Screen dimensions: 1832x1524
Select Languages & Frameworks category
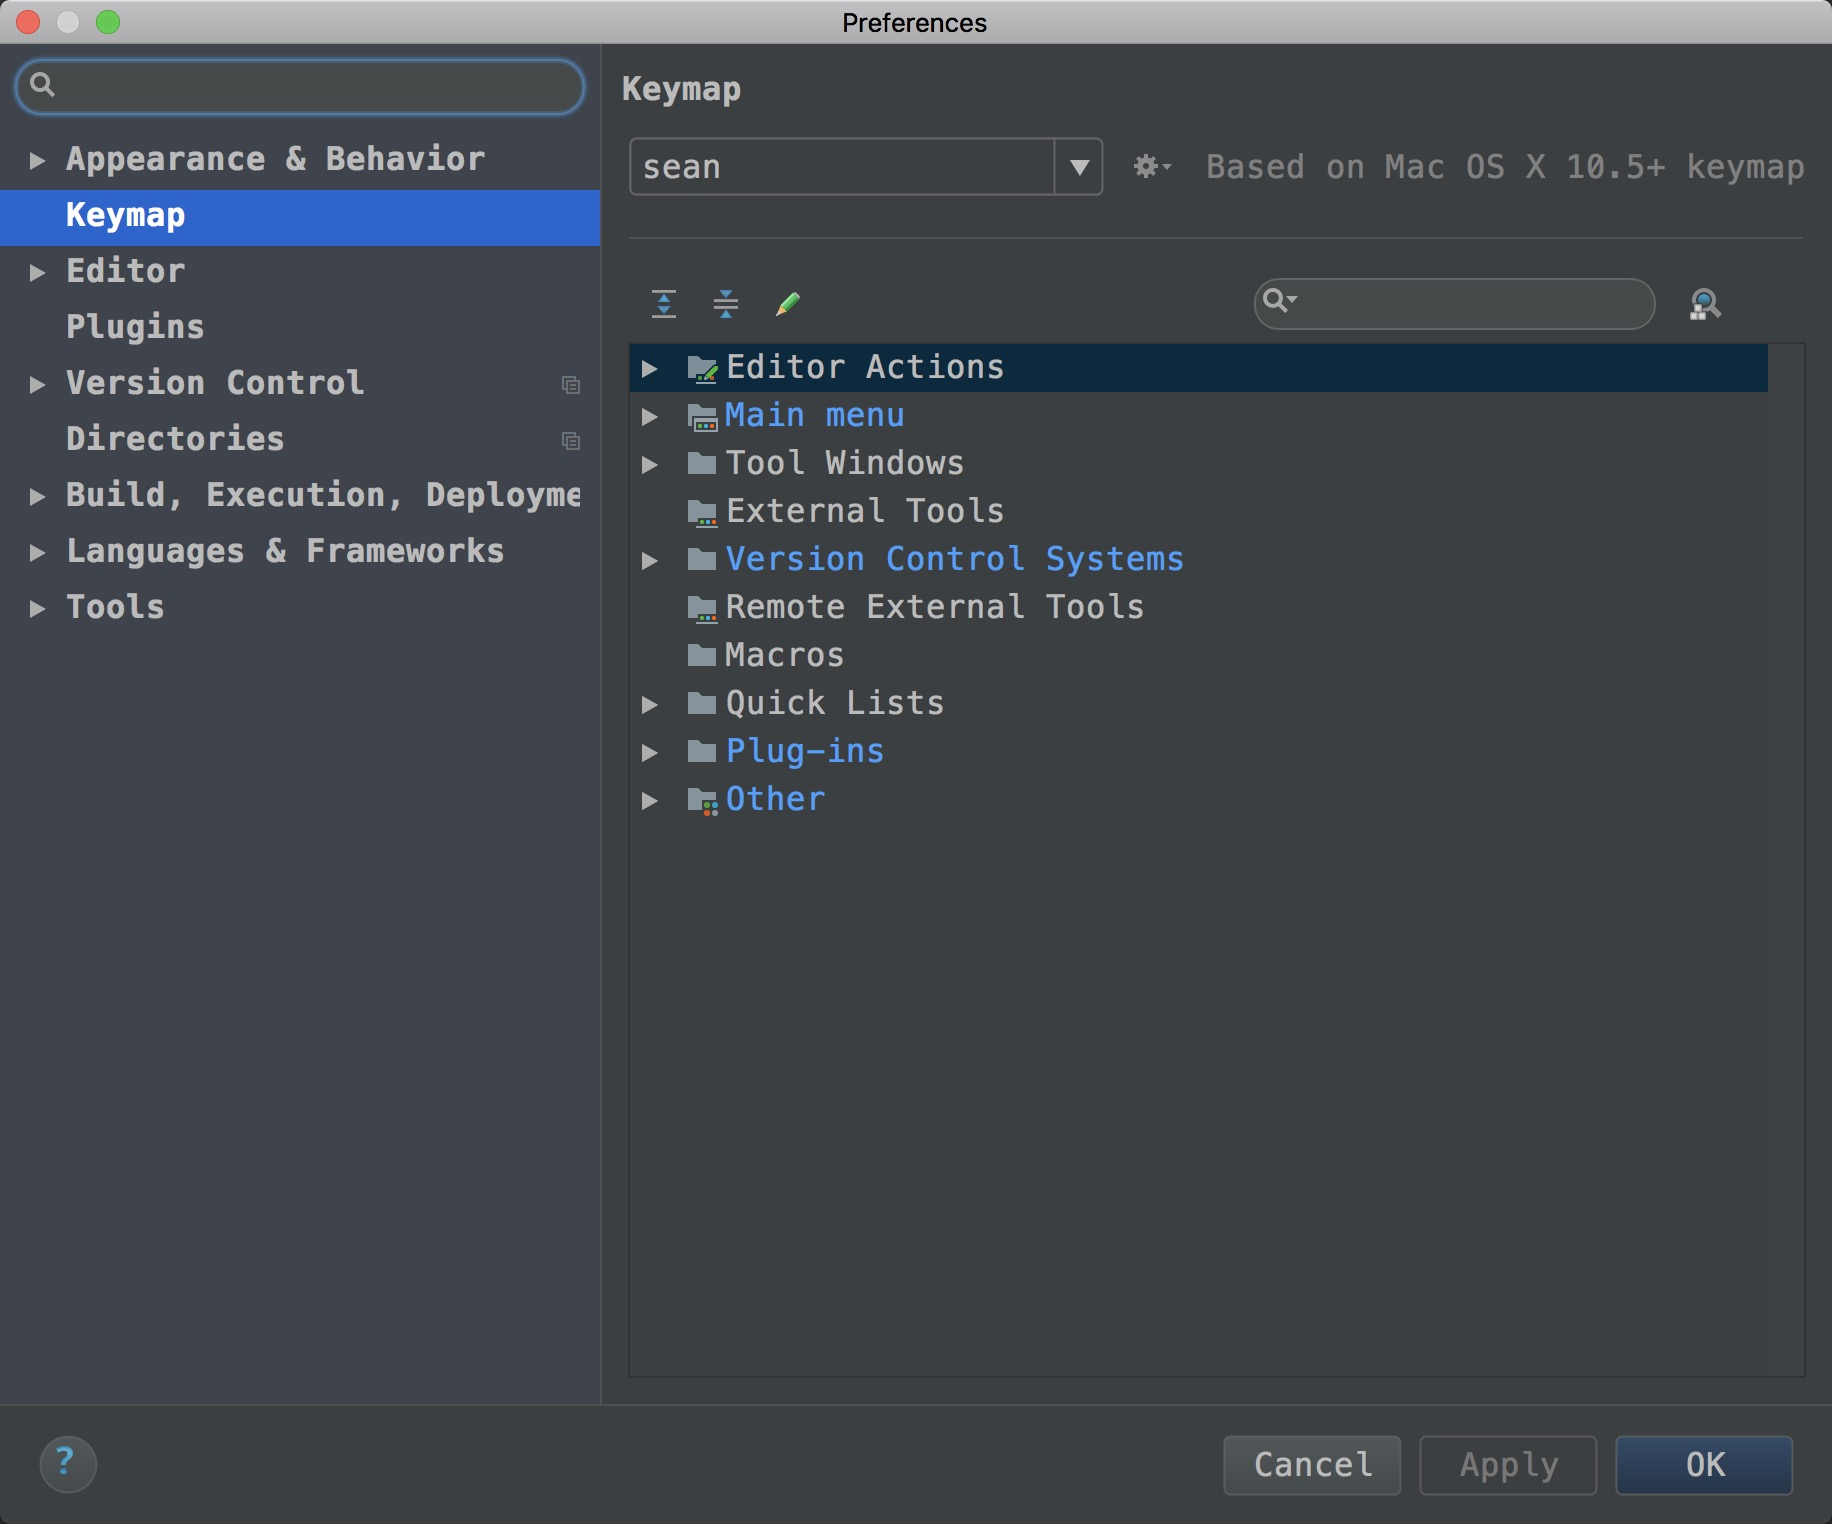click(285, 551)
